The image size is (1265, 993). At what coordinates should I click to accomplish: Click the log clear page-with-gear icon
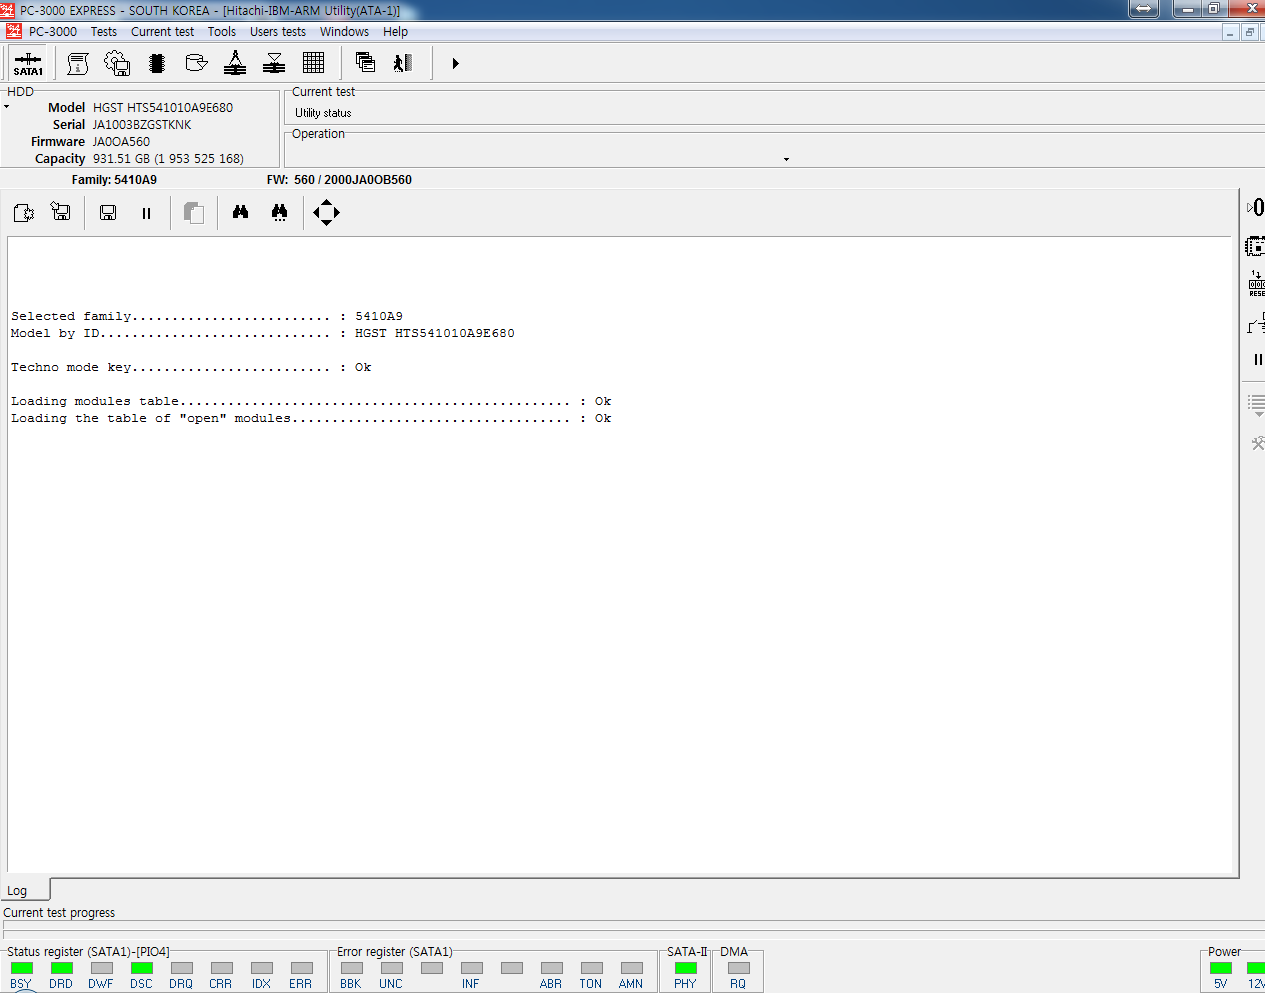pos(24,212)
